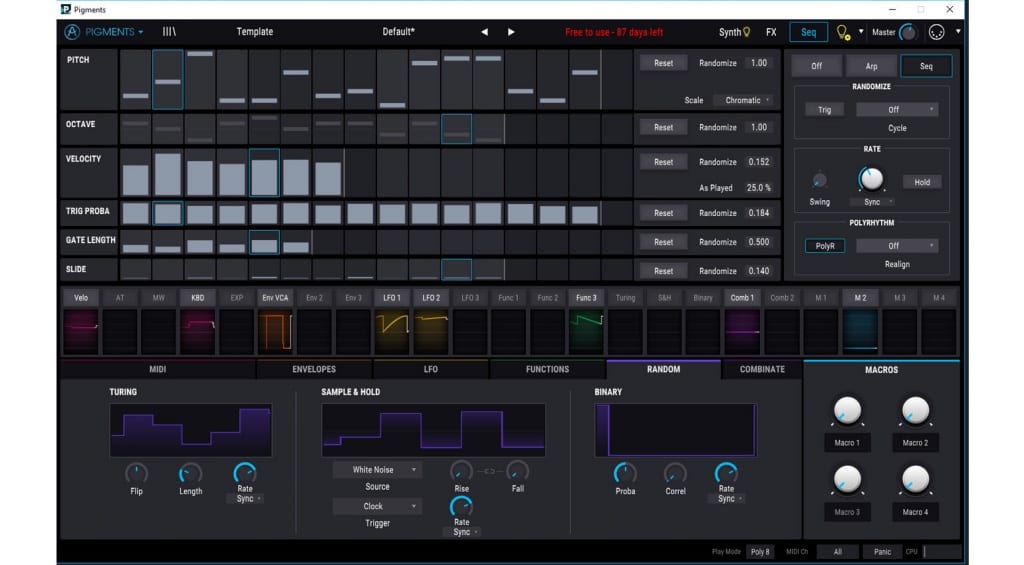
Task: Open the preset browser bars icon
Action: pos(169,31)
